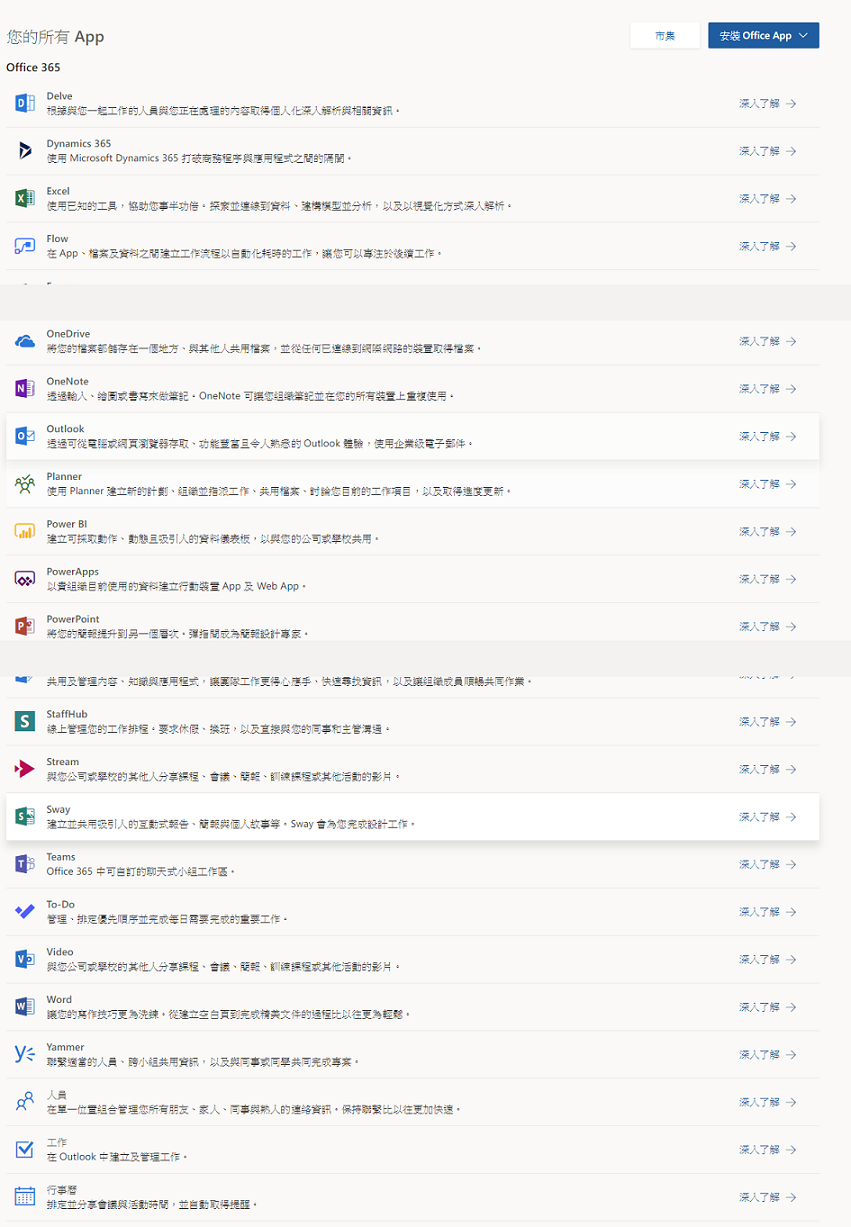851x1227 pixels.
Task: Select the Power BI yellow icon
Action: pos(25,531)
